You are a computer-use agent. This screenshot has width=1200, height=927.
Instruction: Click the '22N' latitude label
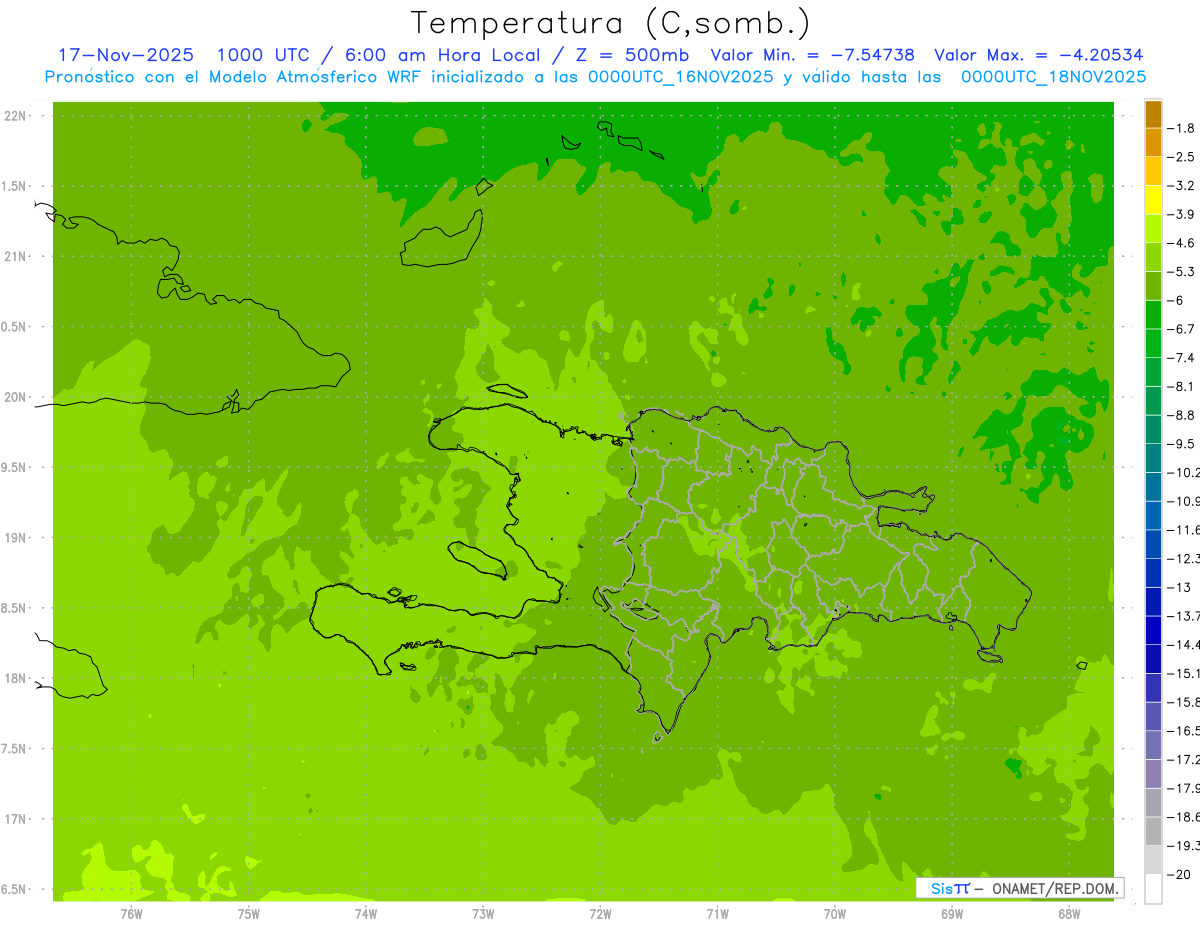(x=14, y=116)
